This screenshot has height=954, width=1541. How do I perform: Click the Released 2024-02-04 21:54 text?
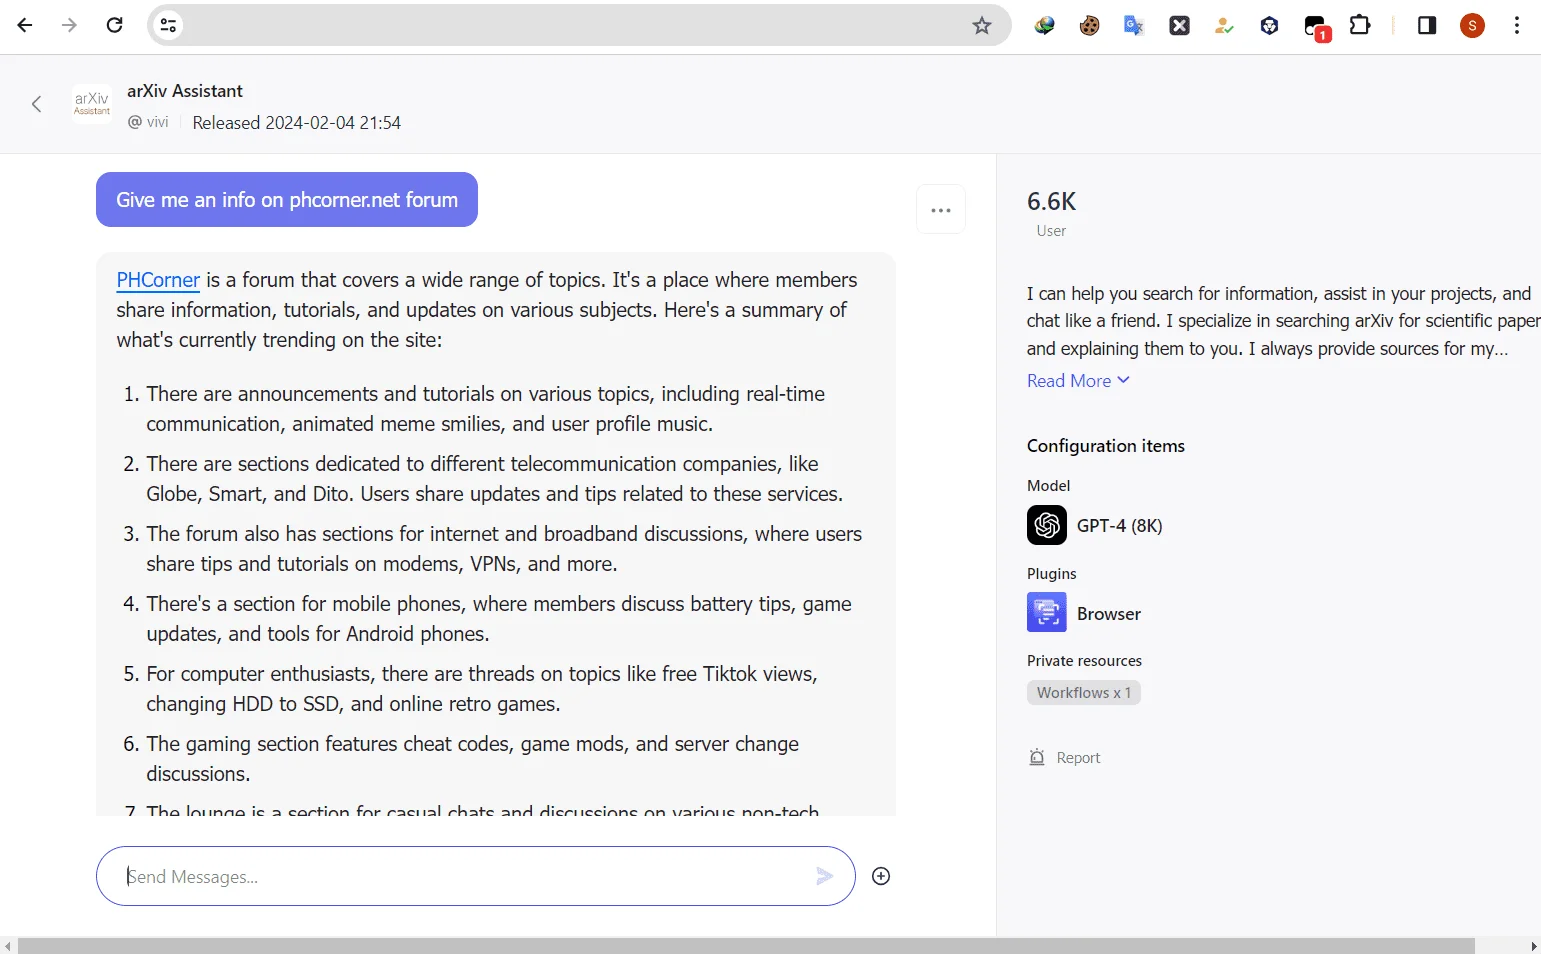pyautogui.click(x=296, y=123)
